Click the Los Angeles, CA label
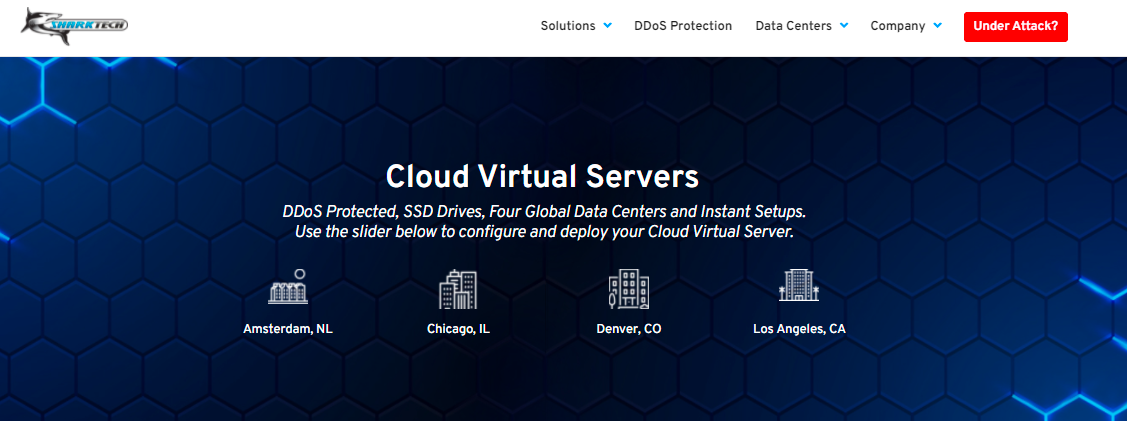The width and height of the screenshot is (1127, 421). [x=799, y=329]
